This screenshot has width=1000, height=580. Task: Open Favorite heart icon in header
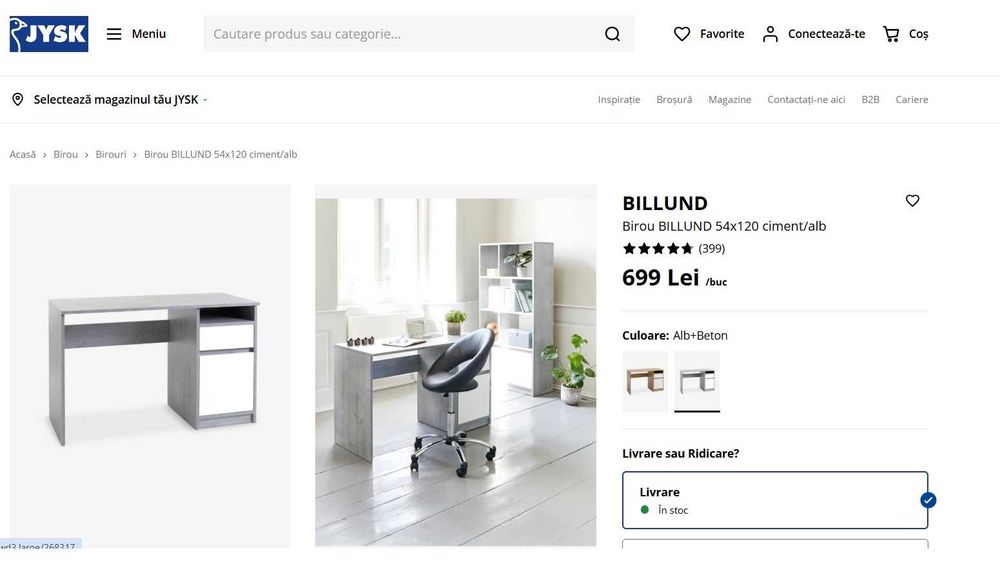click(x=682, y=34)
